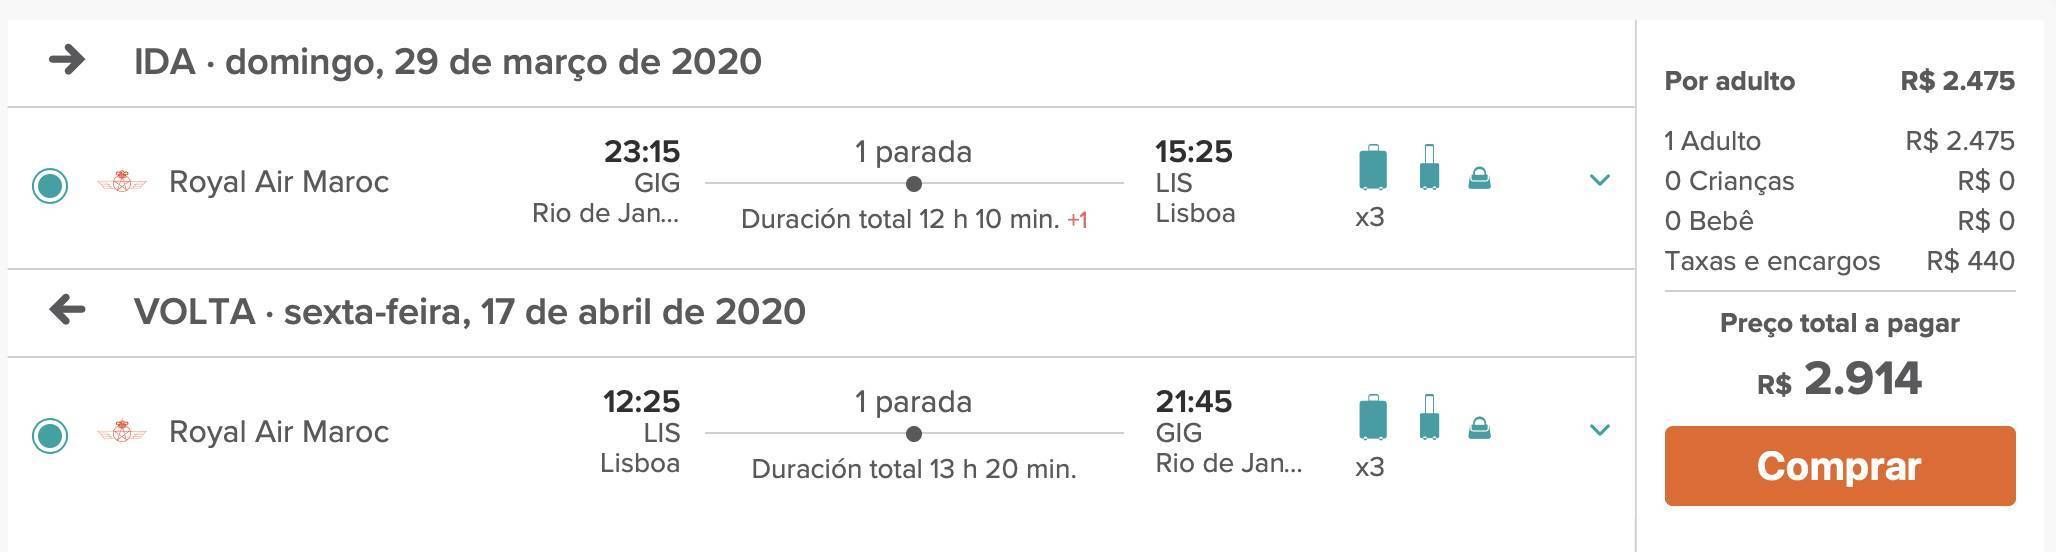Click the handbag icon on outbound flight
Screen dimensions: 2056x552
1479,178
